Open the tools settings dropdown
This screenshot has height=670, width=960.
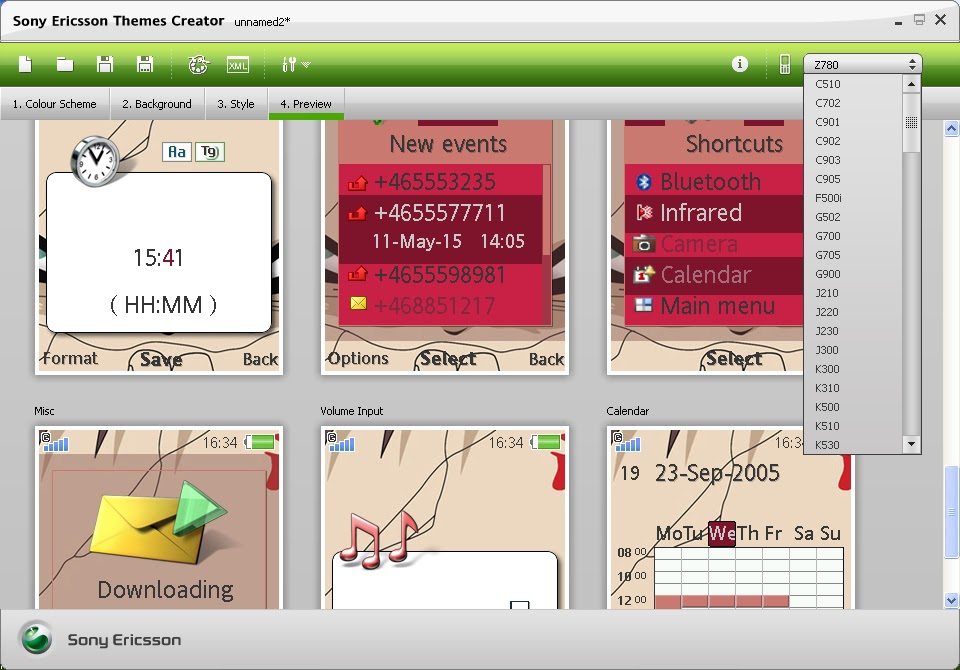click(296, 64)
